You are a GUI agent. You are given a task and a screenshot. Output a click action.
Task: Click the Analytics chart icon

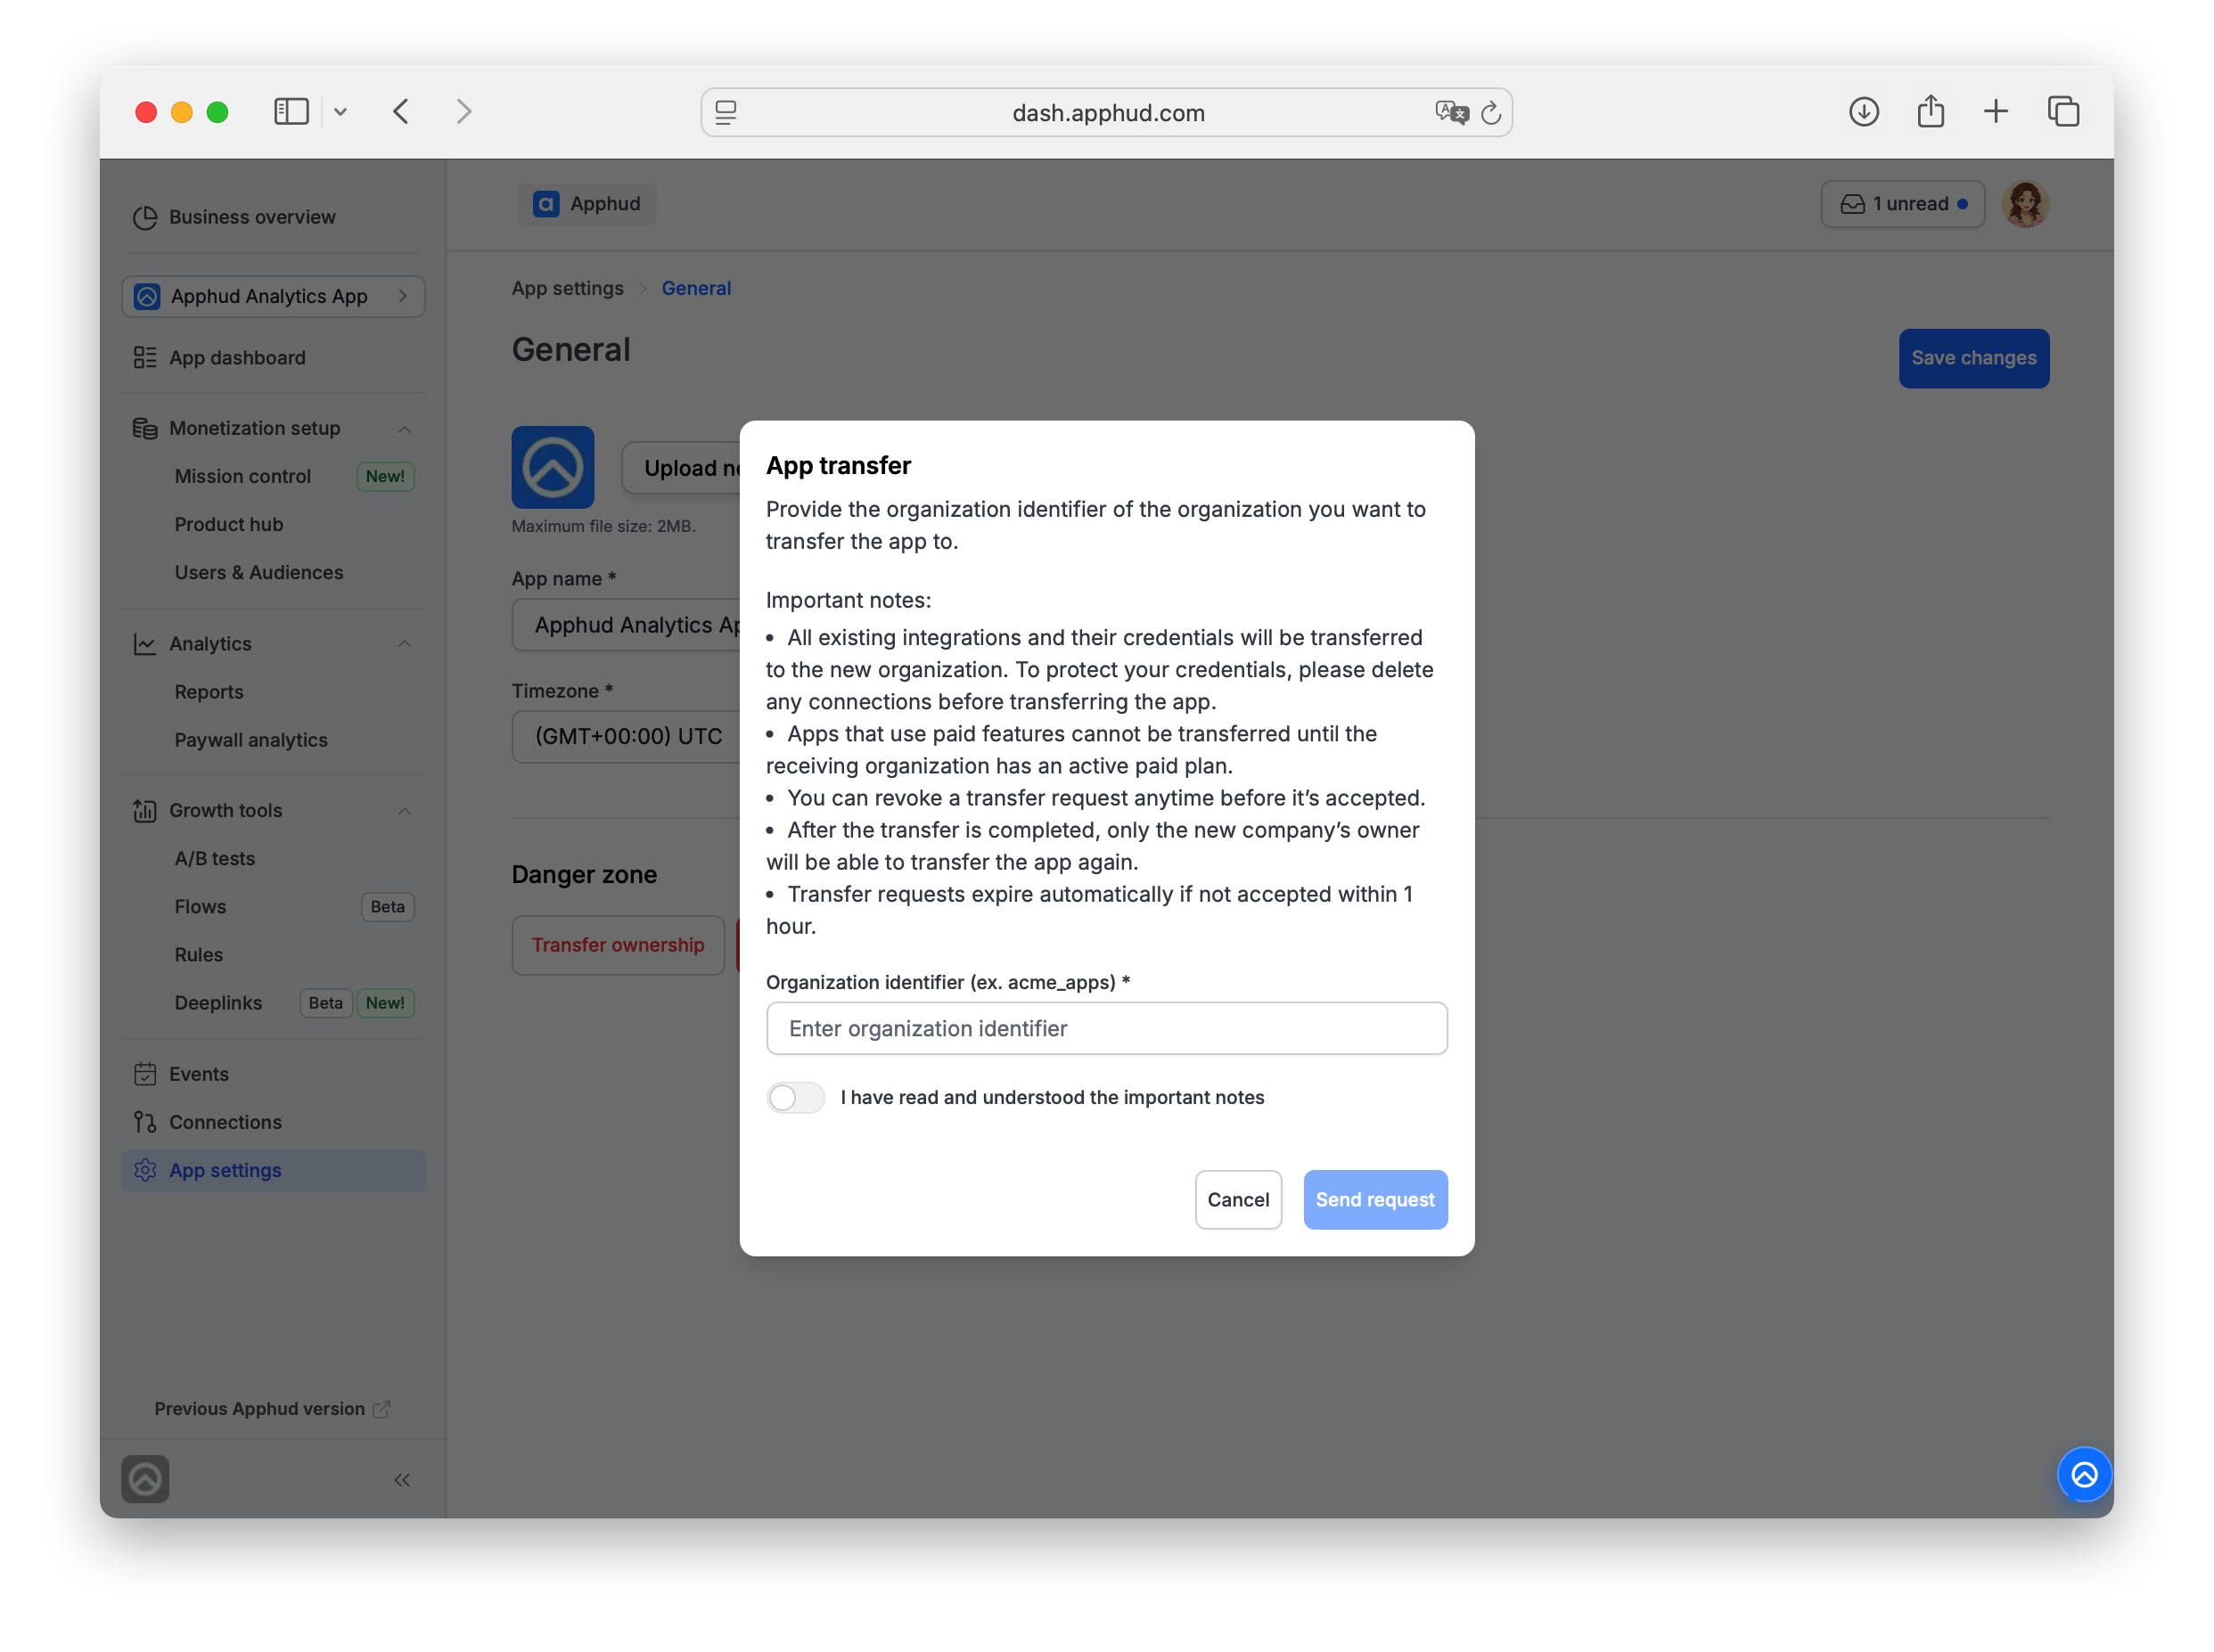pyautogui.click(x=145, y=644)
